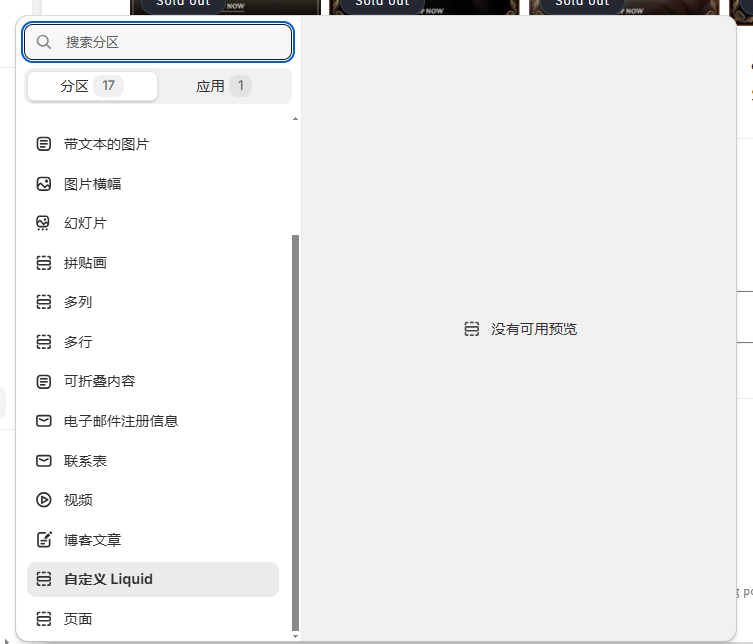753x644 pixels.
Task: Switch to the 分区 tab
Action: pyautogui.click(x=92, y=86)
